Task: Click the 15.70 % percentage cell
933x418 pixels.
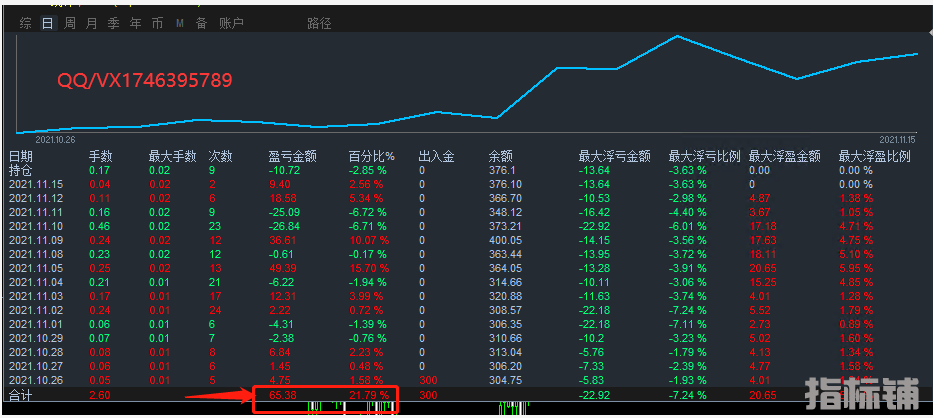Action: (369, 268)
